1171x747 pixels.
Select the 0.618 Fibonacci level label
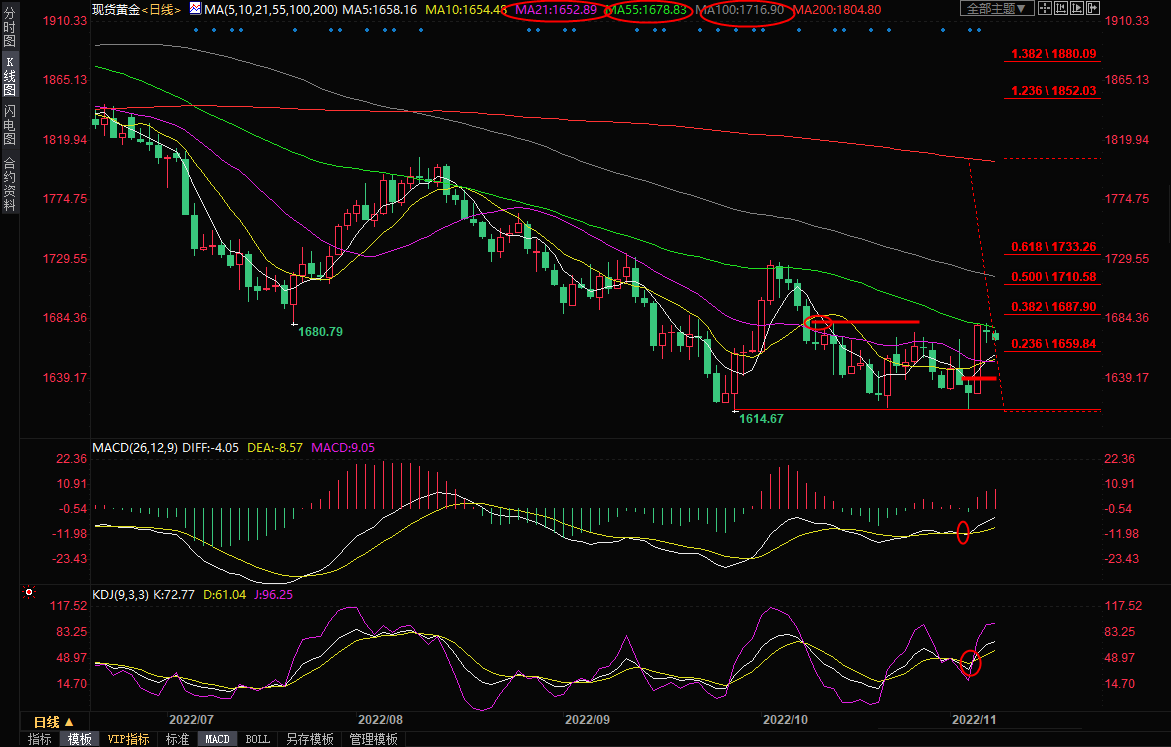point(1053,246)
